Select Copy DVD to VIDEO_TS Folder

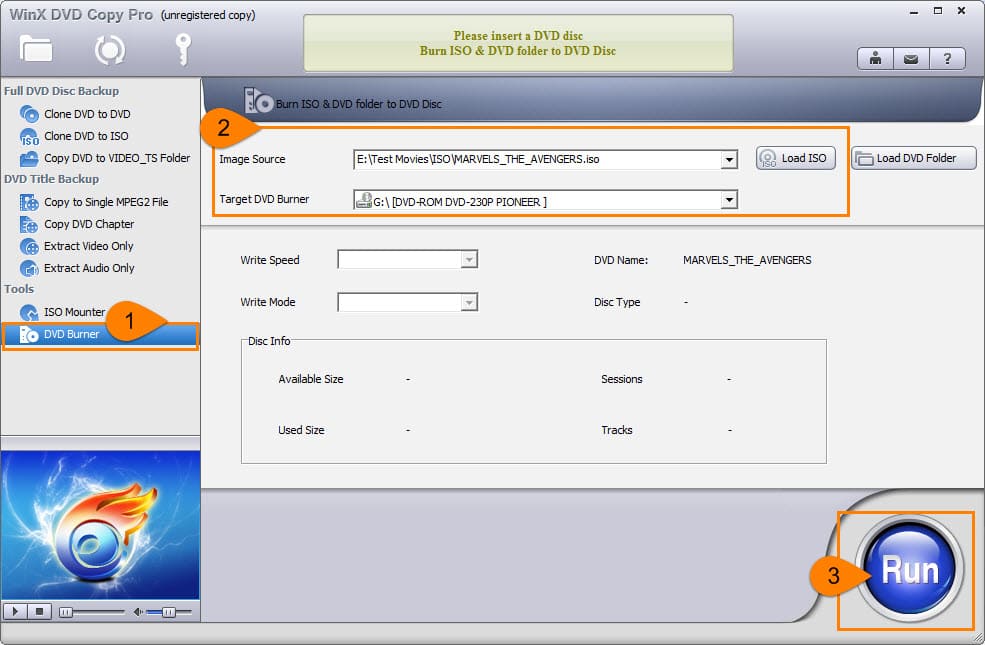(x=116, y=158)
